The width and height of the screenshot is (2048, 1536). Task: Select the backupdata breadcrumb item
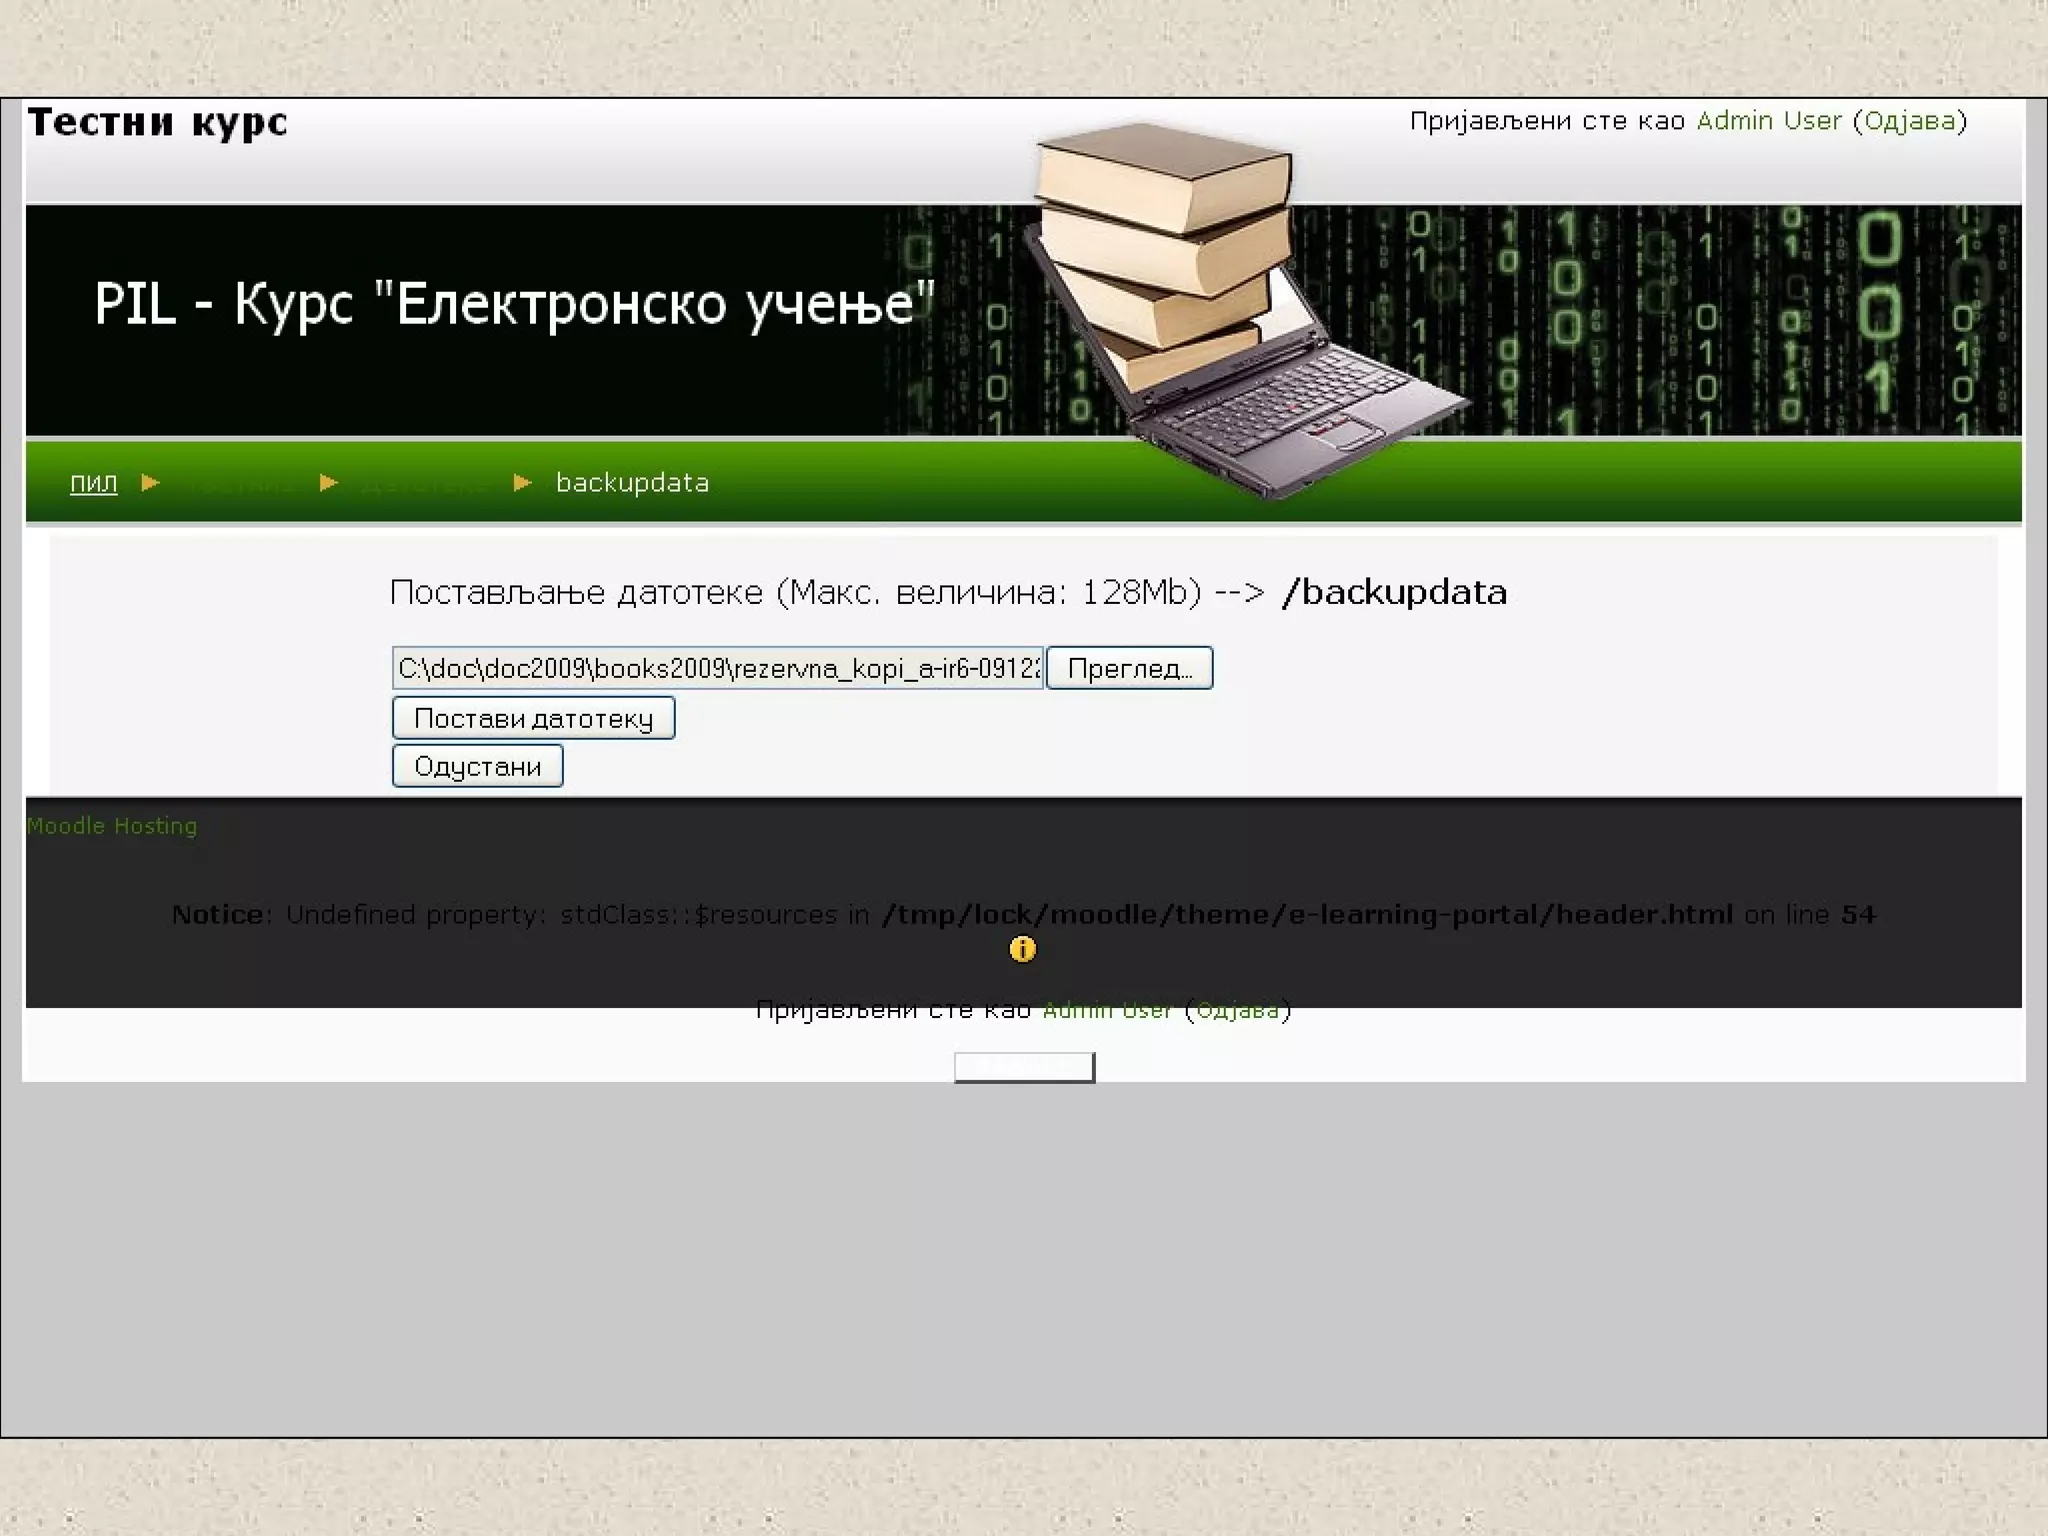tap(632, 483)
